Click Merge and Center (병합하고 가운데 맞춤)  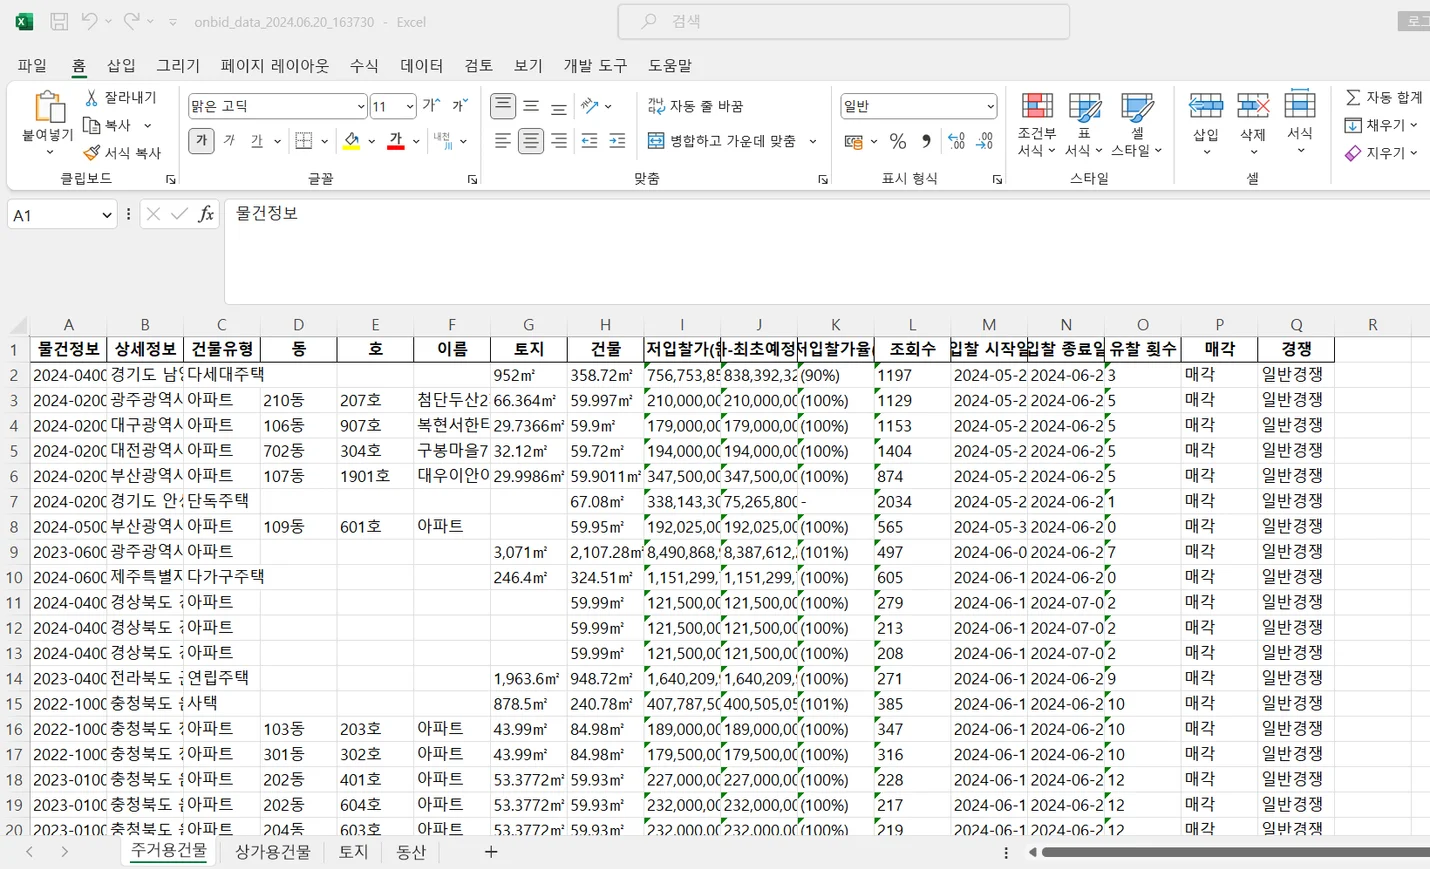click(x=722, y=141)
